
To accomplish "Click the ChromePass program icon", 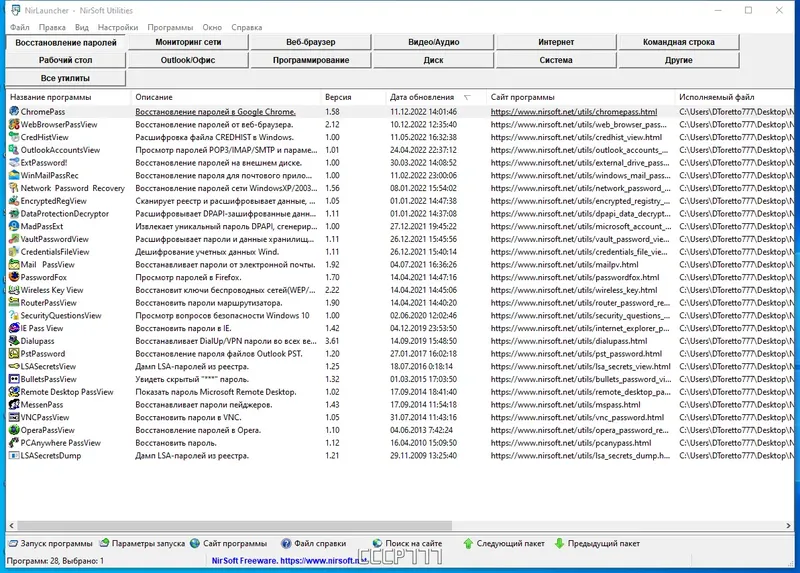I will 14,111.
